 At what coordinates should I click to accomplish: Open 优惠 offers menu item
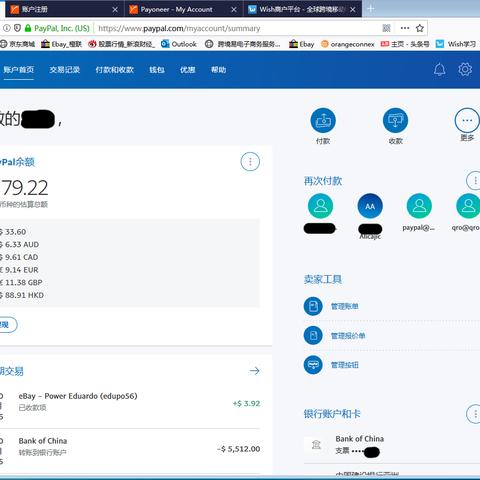pyautogui.click(x=187, y=70)
